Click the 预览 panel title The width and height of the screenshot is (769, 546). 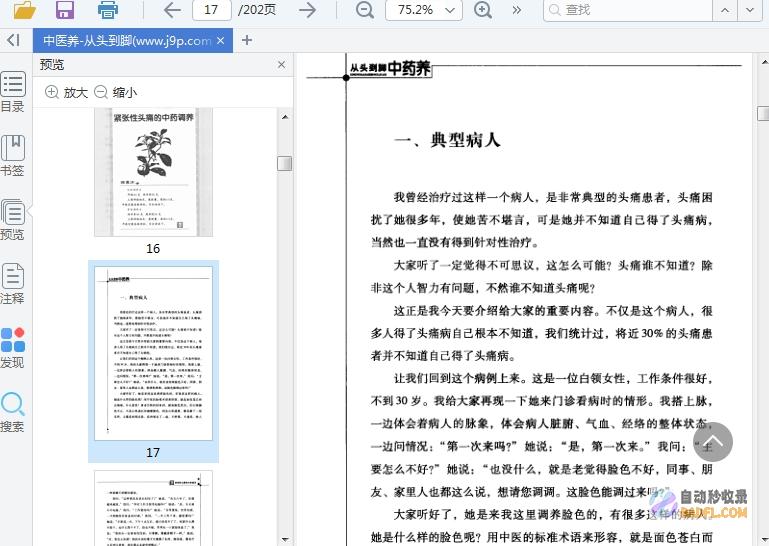coord(52,64)
